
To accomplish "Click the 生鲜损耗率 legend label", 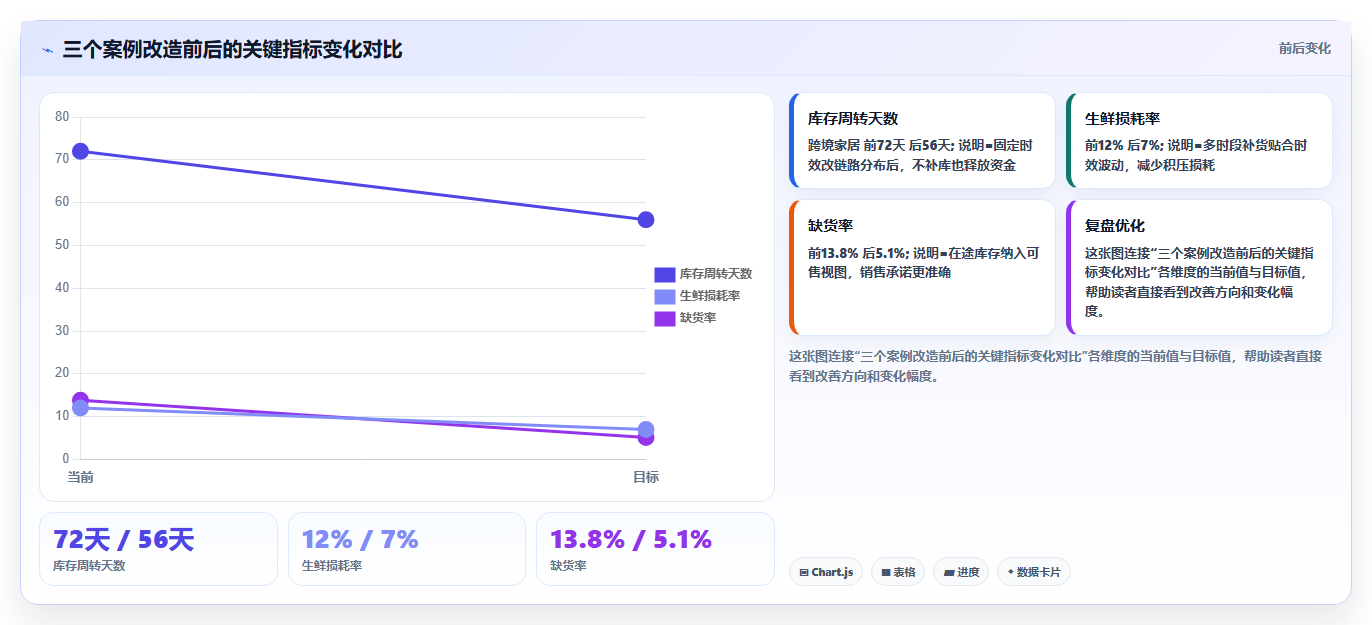I will [x=710, y=296].
